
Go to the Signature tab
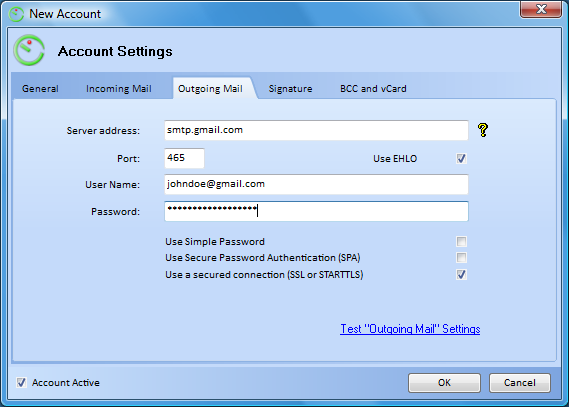(290, 89)
